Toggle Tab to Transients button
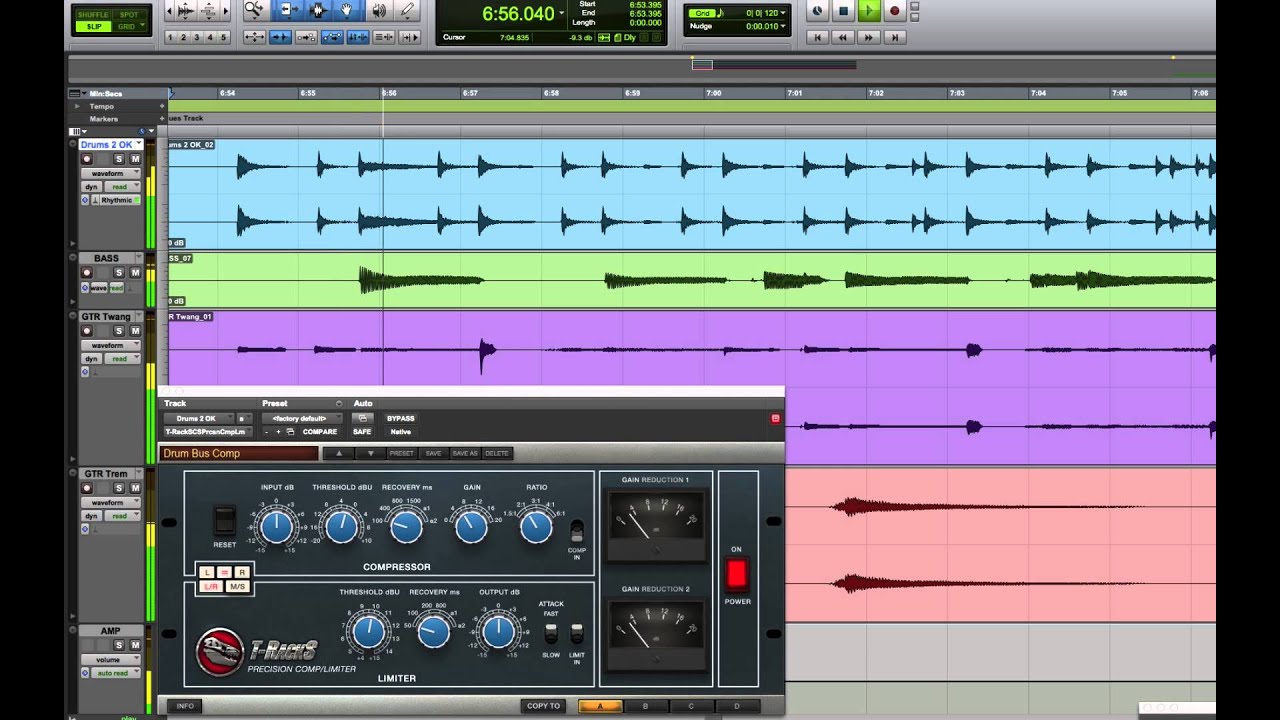 tap(280, 37)
